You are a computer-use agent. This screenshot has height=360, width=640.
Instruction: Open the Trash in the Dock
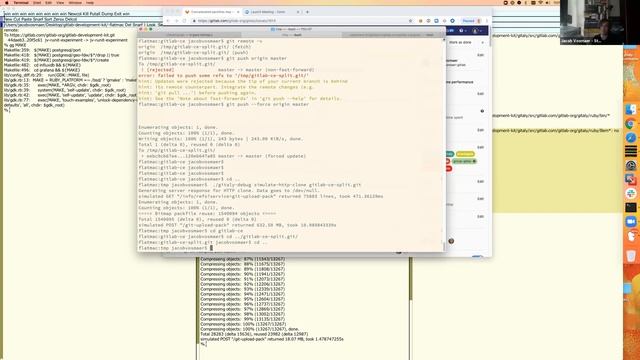point(631,256)
